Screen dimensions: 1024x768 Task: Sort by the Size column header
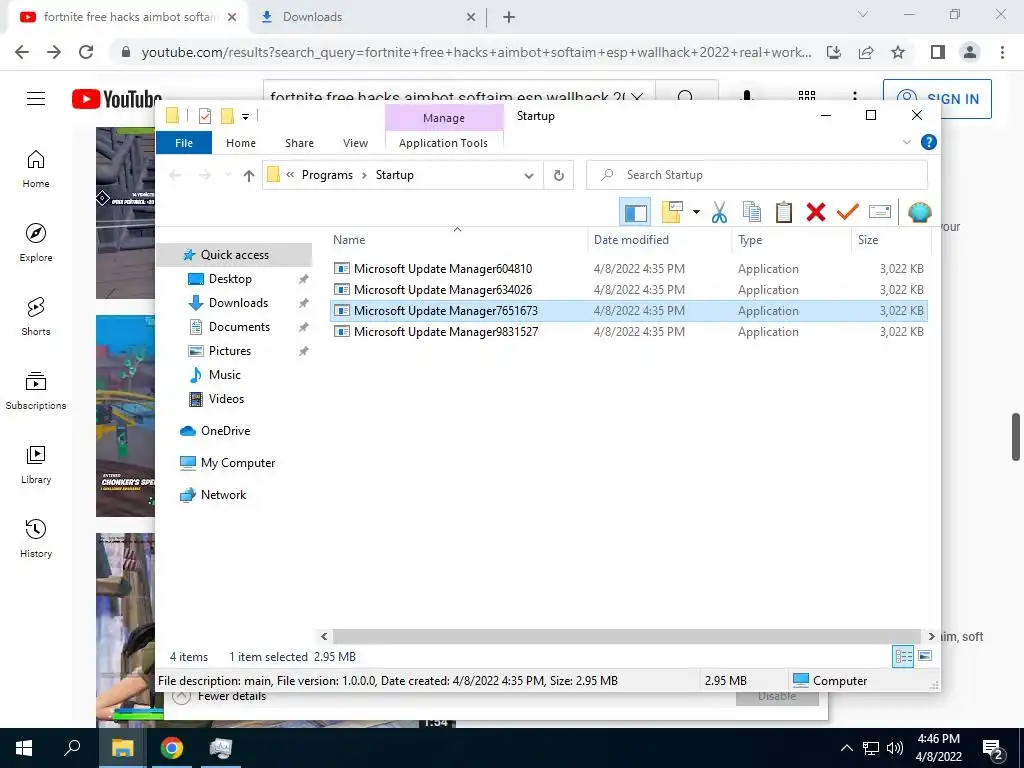coord(868,240)
